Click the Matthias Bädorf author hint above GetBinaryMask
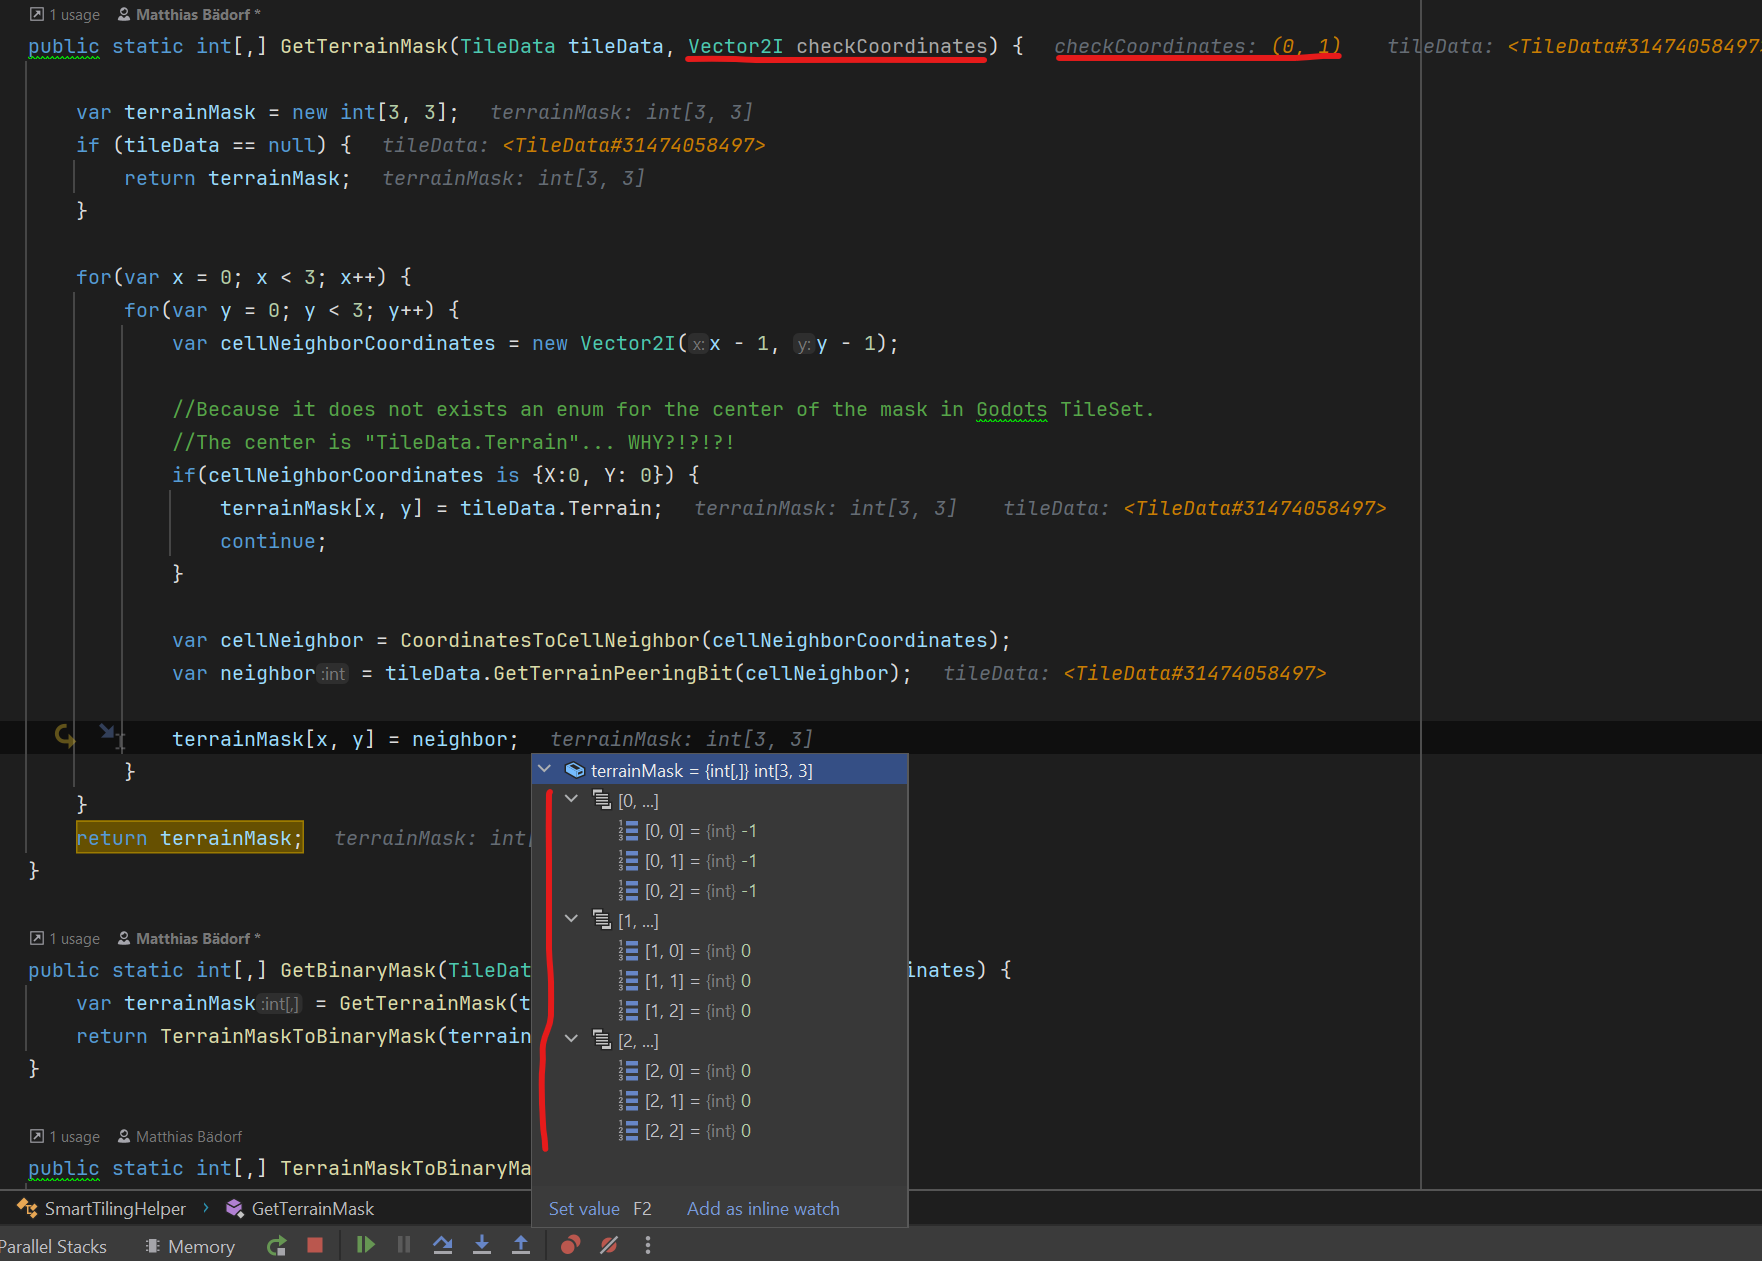Image resolution: width=1762 pixels, height=1261 pixels. [189, 938]
